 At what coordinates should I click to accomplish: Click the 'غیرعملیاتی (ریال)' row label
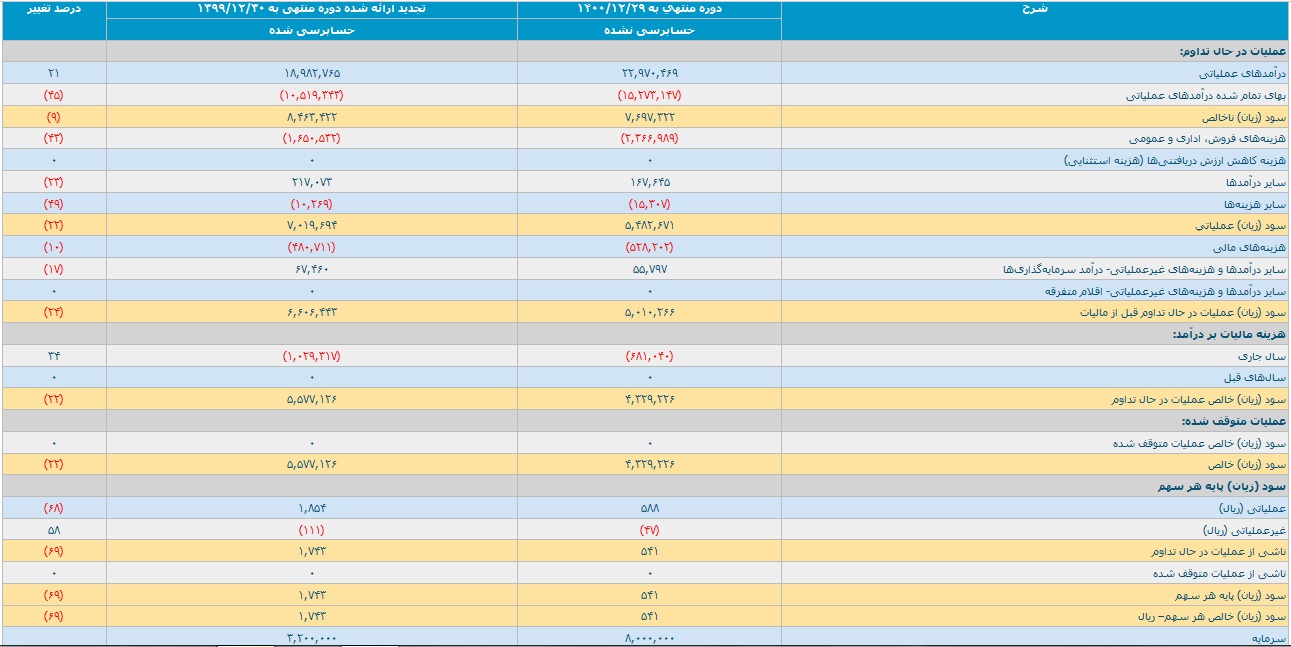1243,529
